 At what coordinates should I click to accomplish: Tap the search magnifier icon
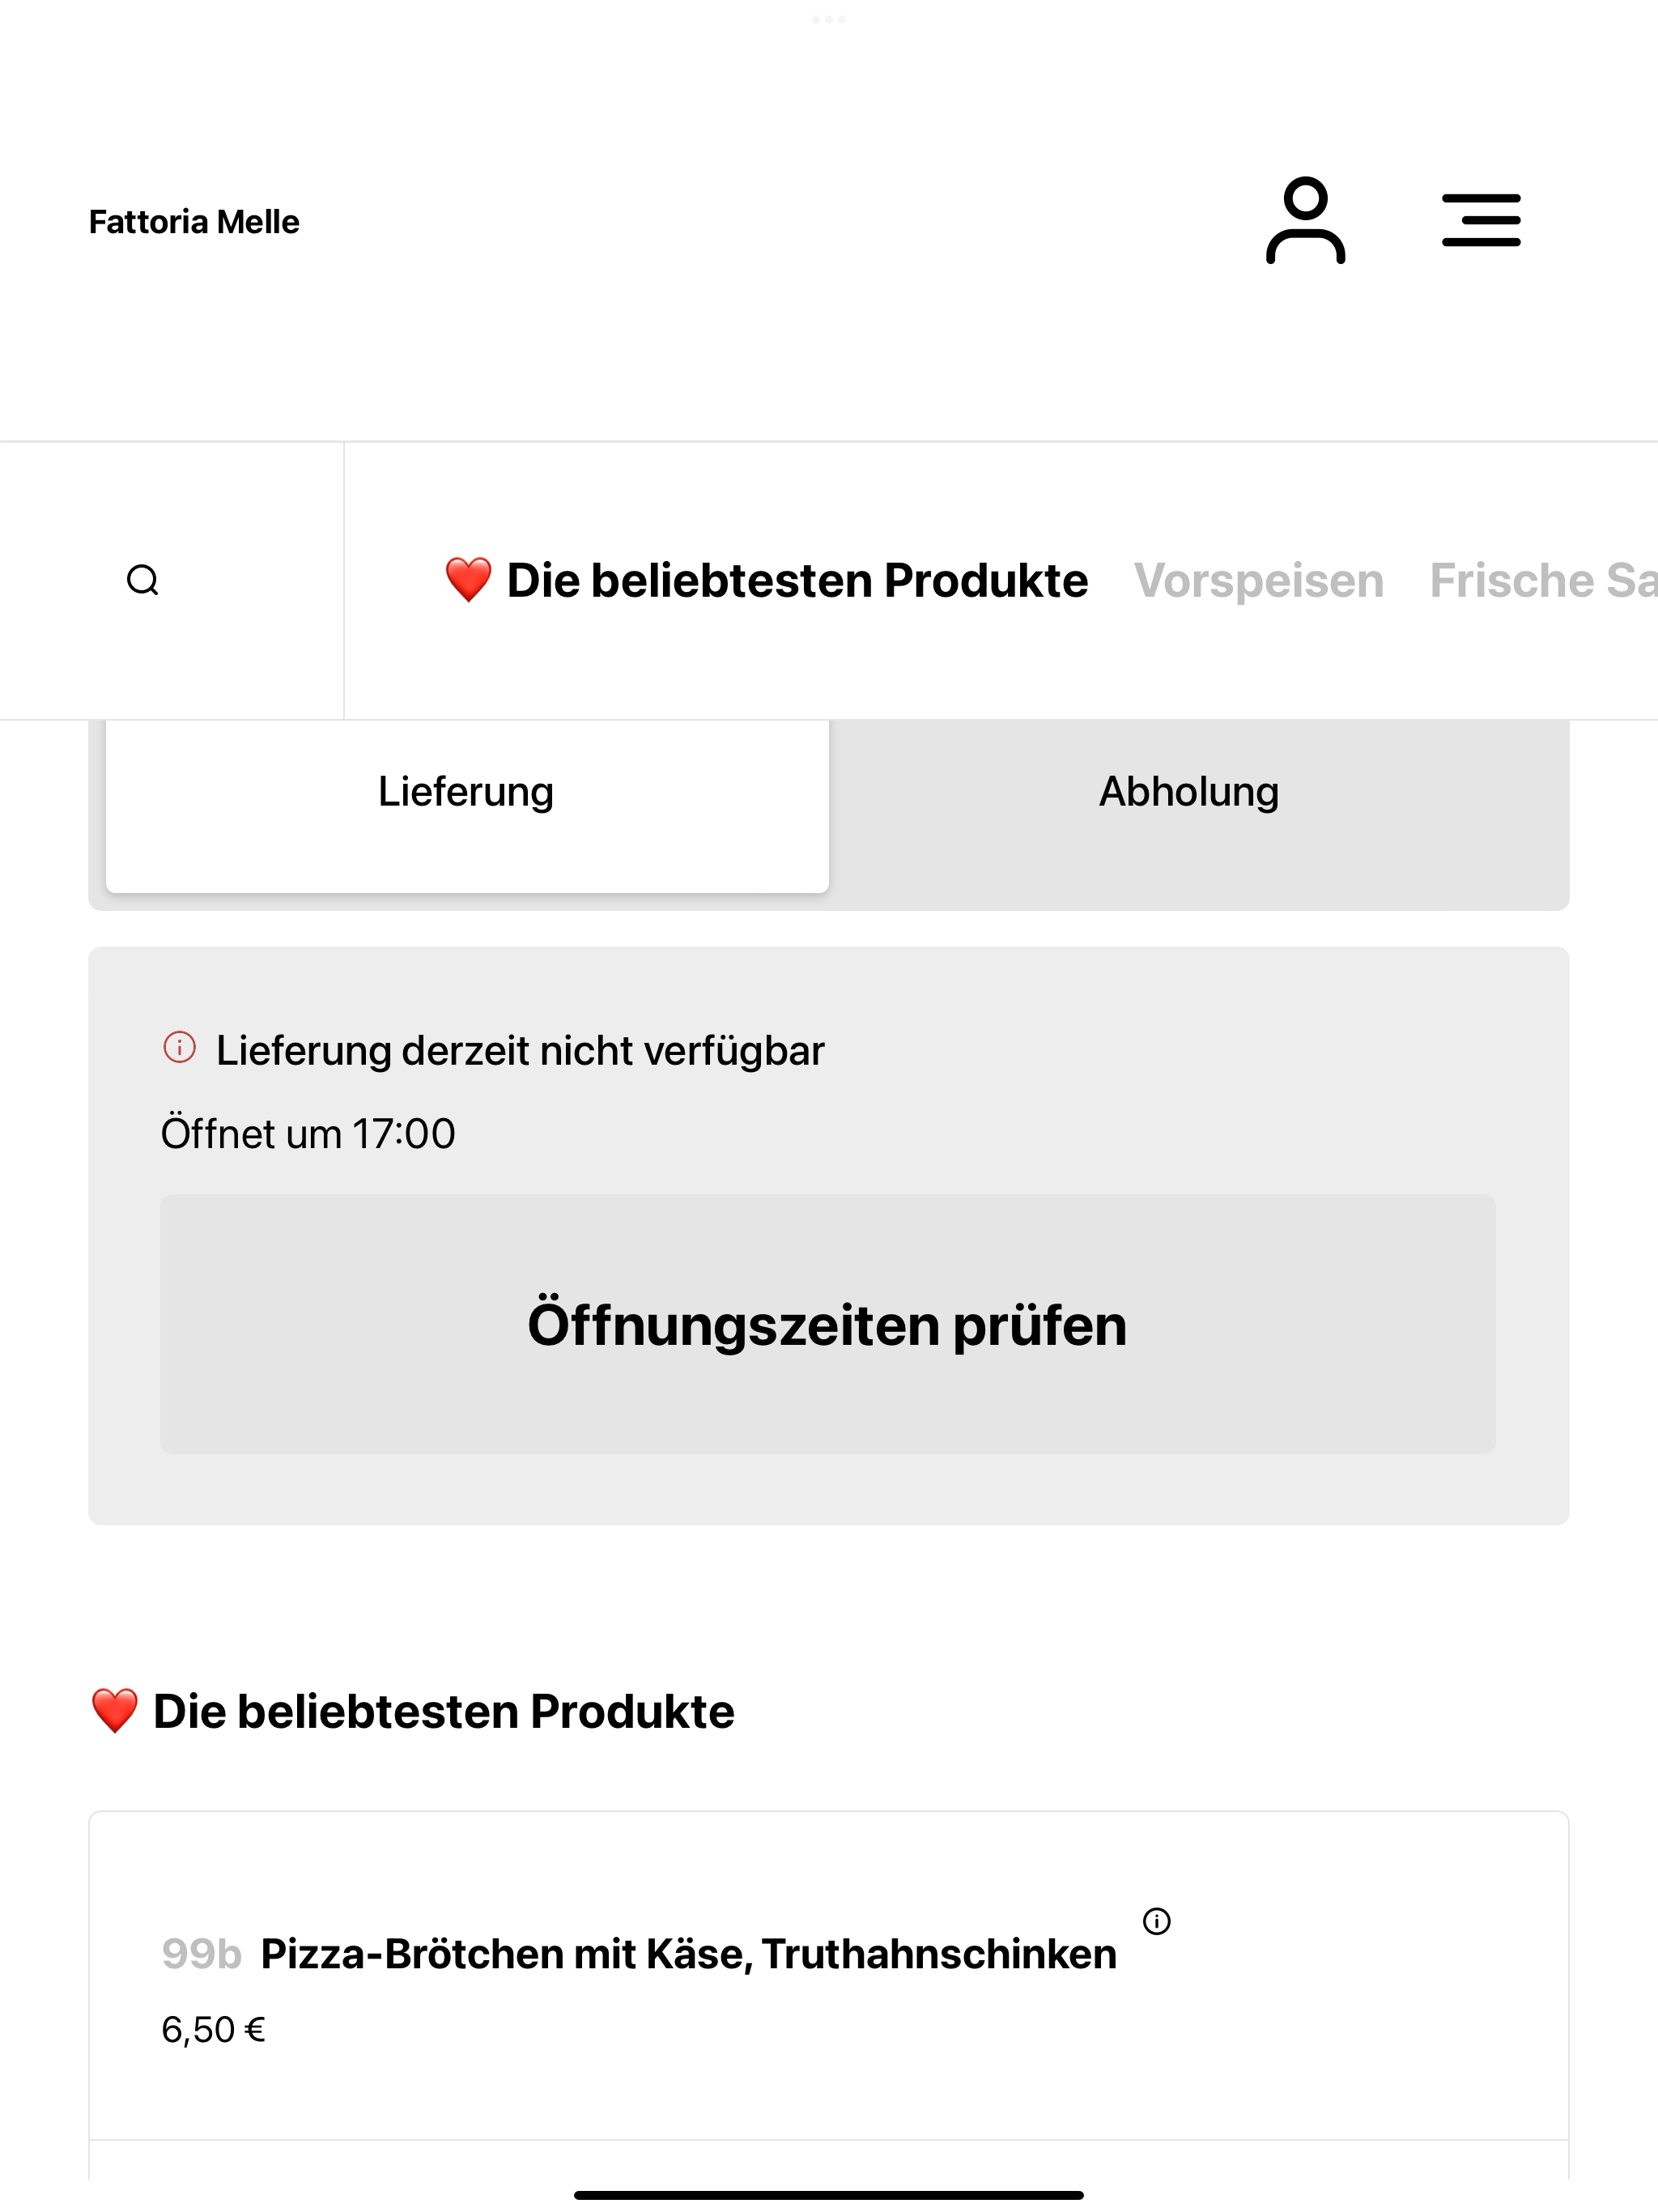click(x=143, y=580)
